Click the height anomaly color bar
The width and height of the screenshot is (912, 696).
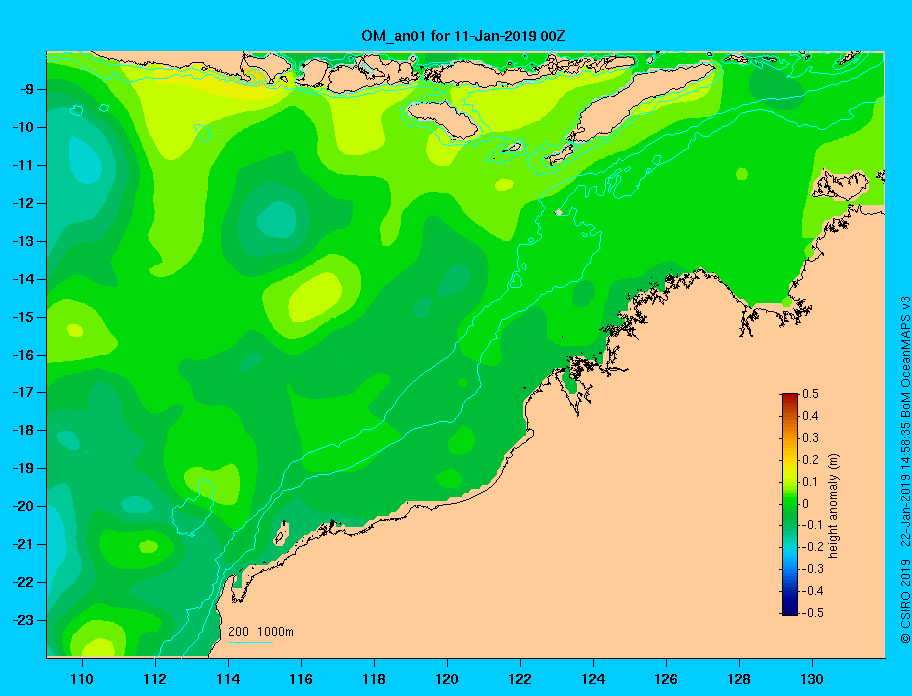point(790,504)
